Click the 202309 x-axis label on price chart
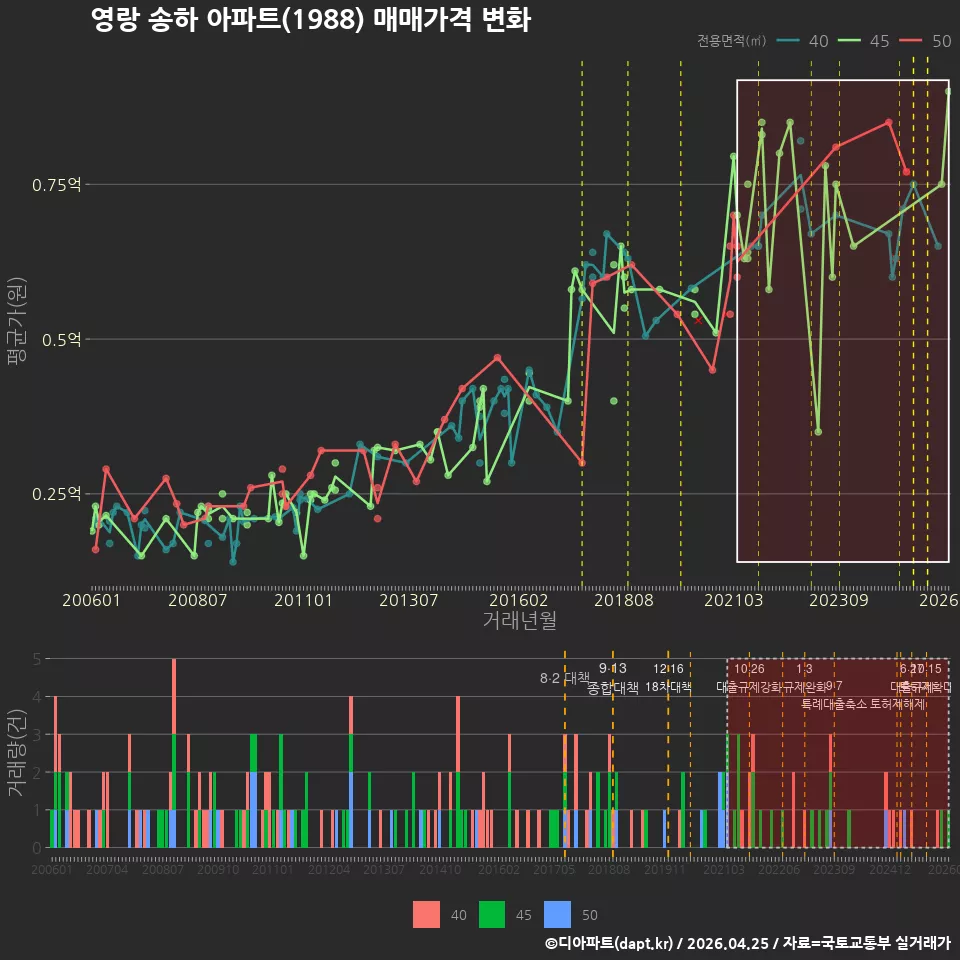Image resolution: width=960 pixels, height=960 pixels. click(839, 600)
